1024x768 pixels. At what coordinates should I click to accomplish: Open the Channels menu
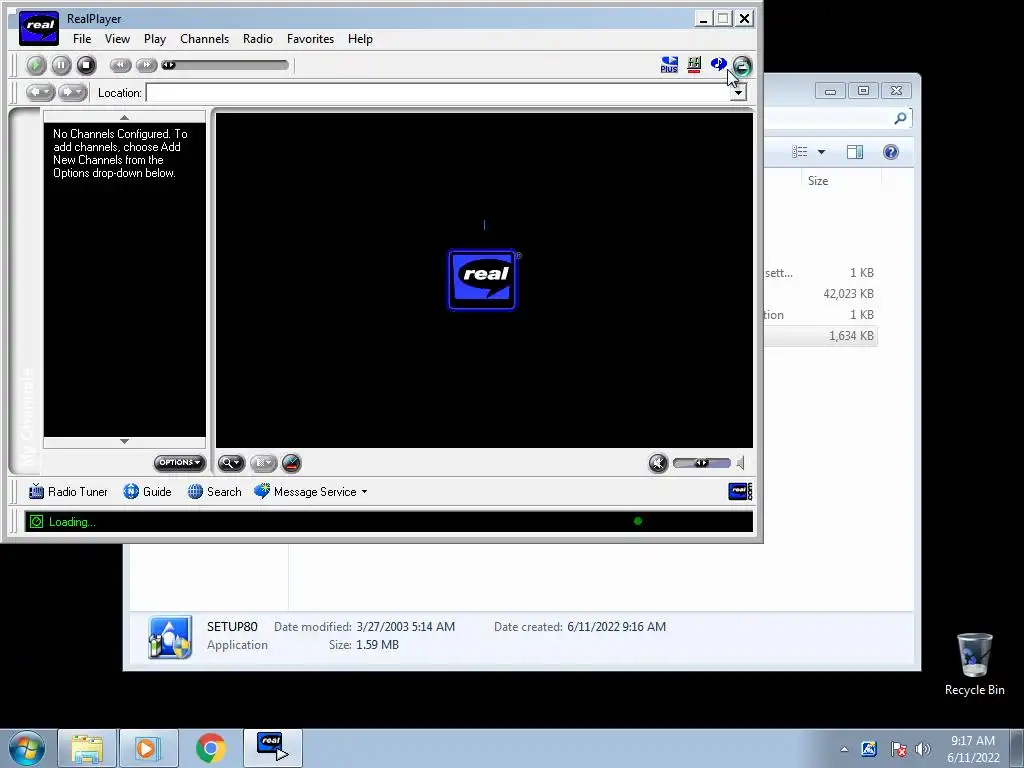(x=204, y=39)
